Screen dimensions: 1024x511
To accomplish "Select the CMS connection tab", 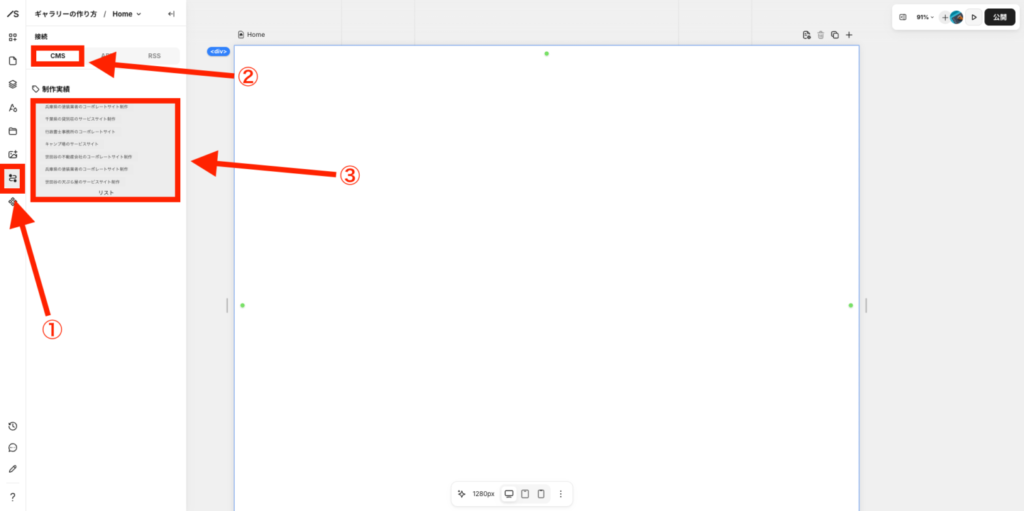I will pos(58,56).
